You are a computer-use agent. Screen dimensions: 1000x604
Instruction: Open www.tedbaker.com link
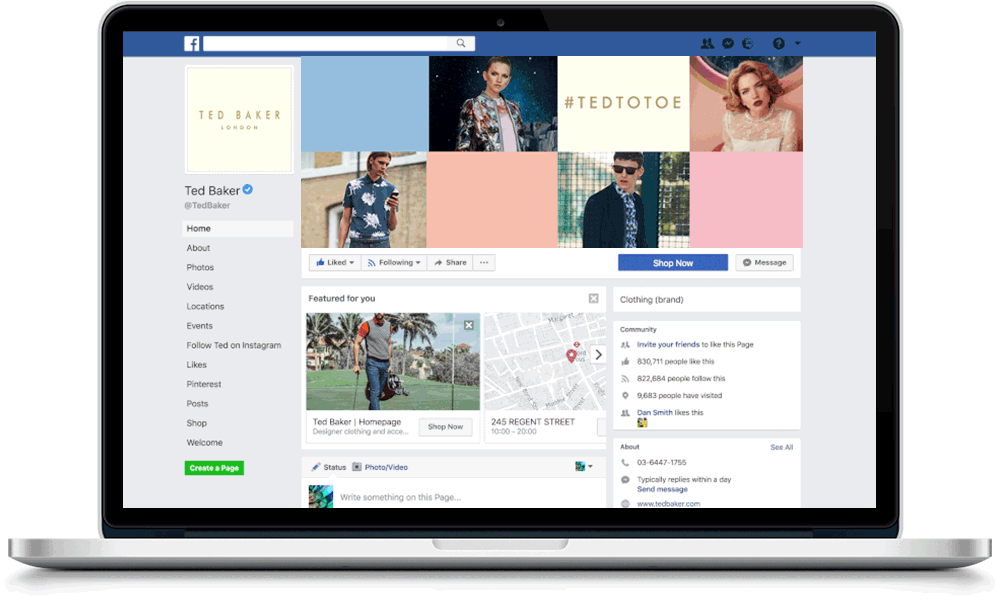[668, 504]
